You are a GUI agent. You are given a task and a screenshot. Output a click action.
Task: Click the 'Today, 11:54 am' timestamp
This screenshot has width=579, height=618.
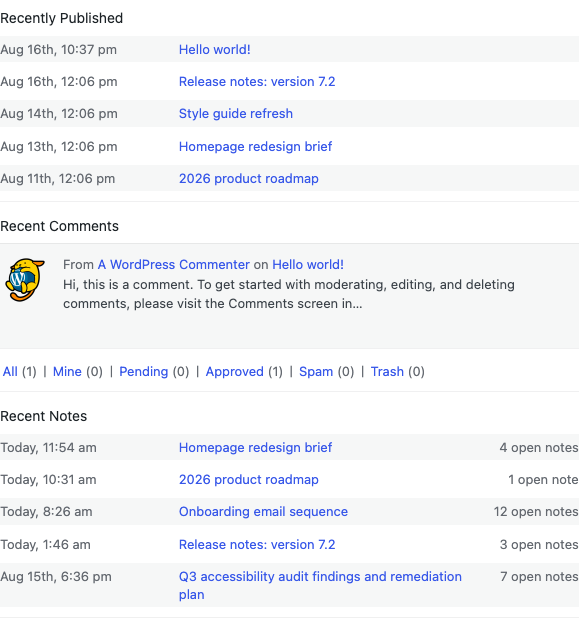48,448
